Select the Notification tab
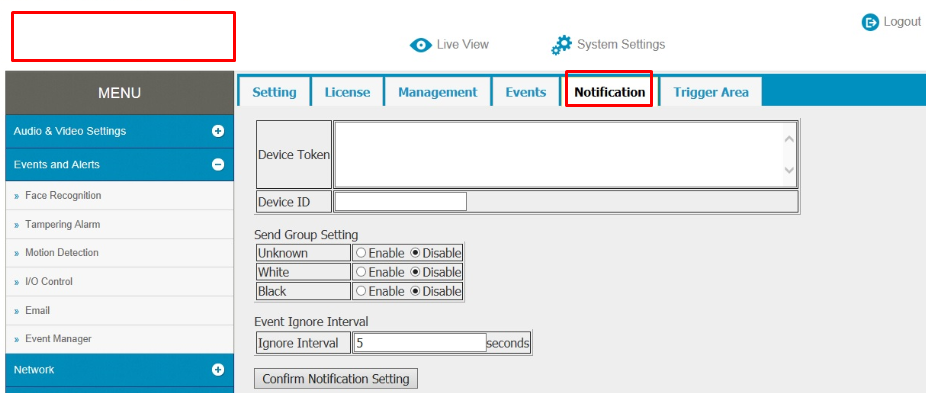 click(x=609, y=92)
